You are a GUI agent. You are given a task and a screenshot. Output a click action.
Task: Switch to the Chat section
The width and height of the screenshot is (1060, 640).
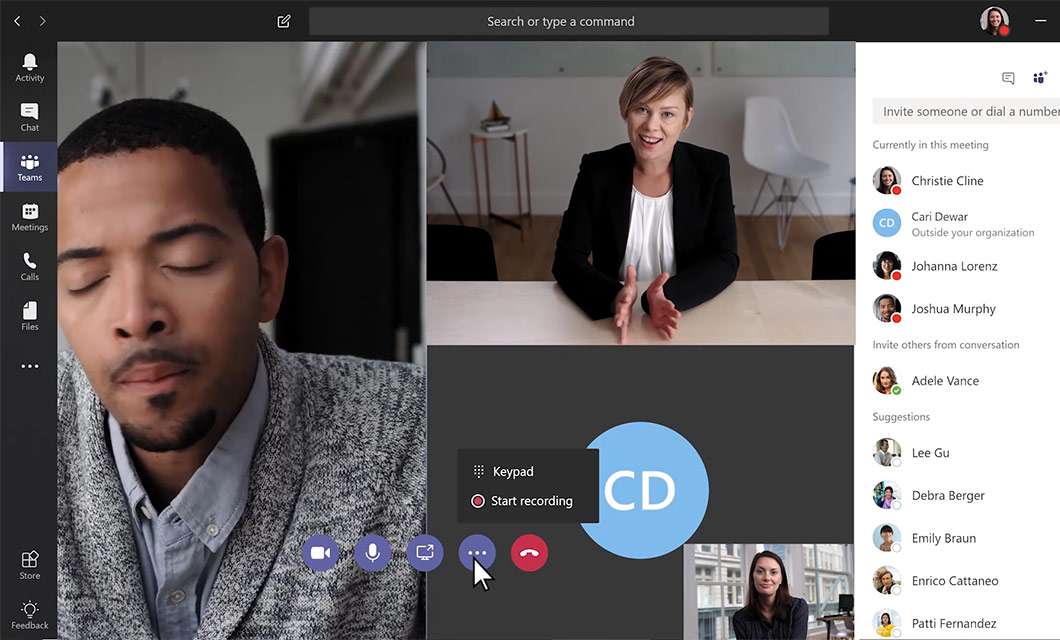pyautogui.click(x=29, y=117)
